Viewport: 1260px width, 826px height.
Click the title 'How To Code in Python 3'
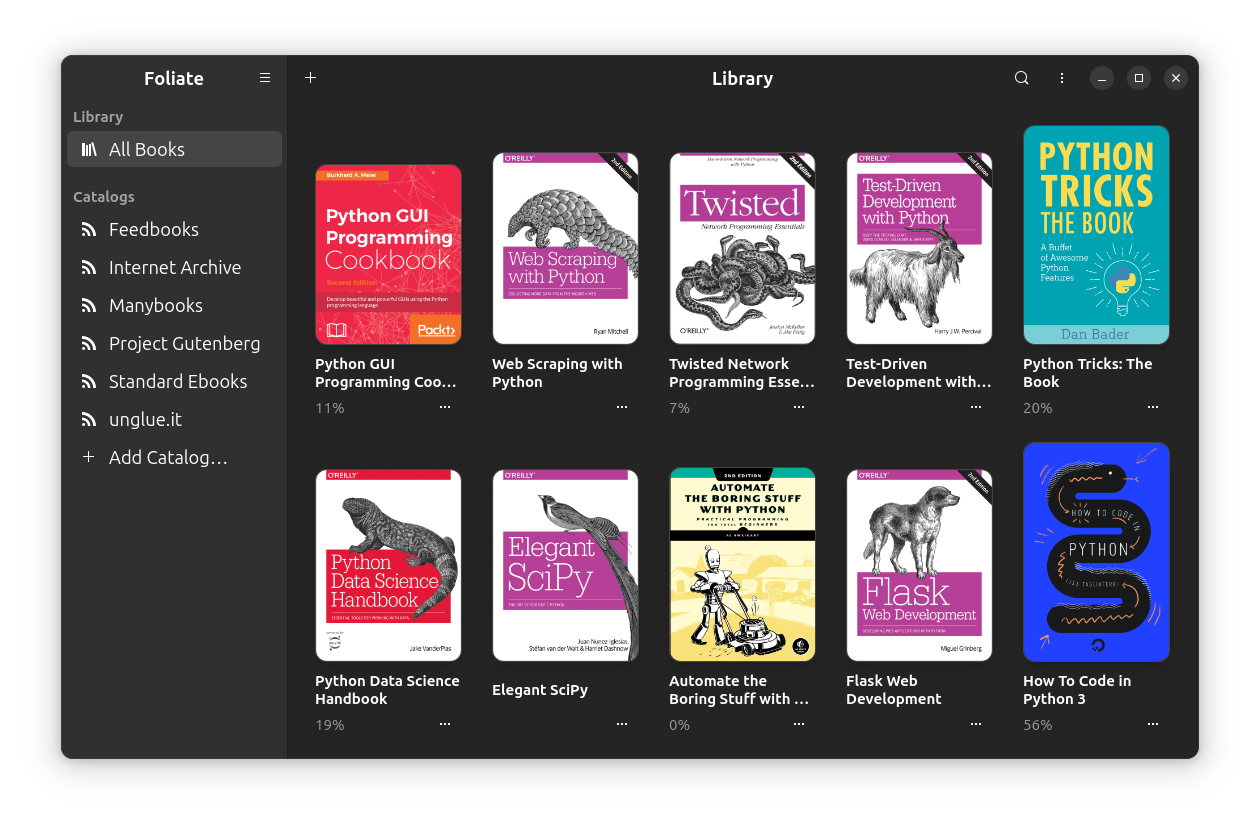pos(1077,690)
